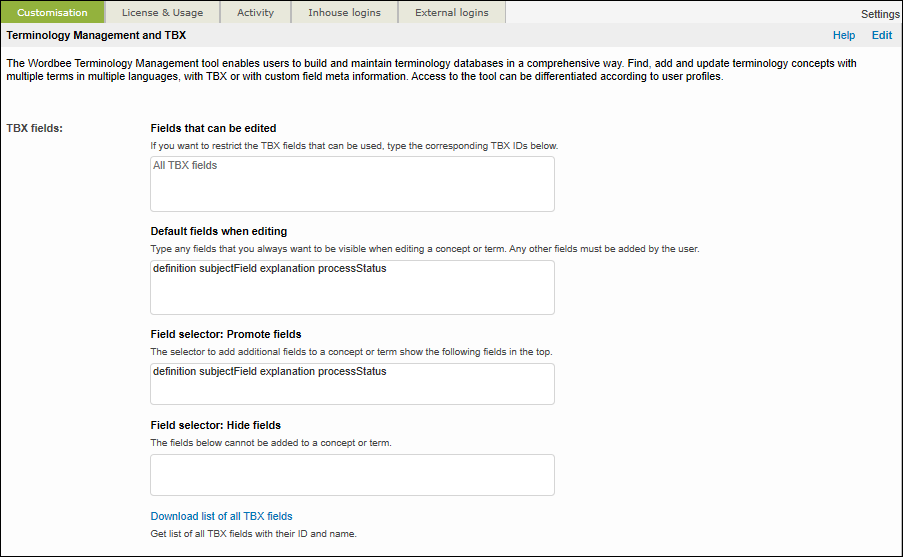Click inside the 'Default fields when editing' textbox
This screenshot has width=903, height=557.
click(352, 287)
